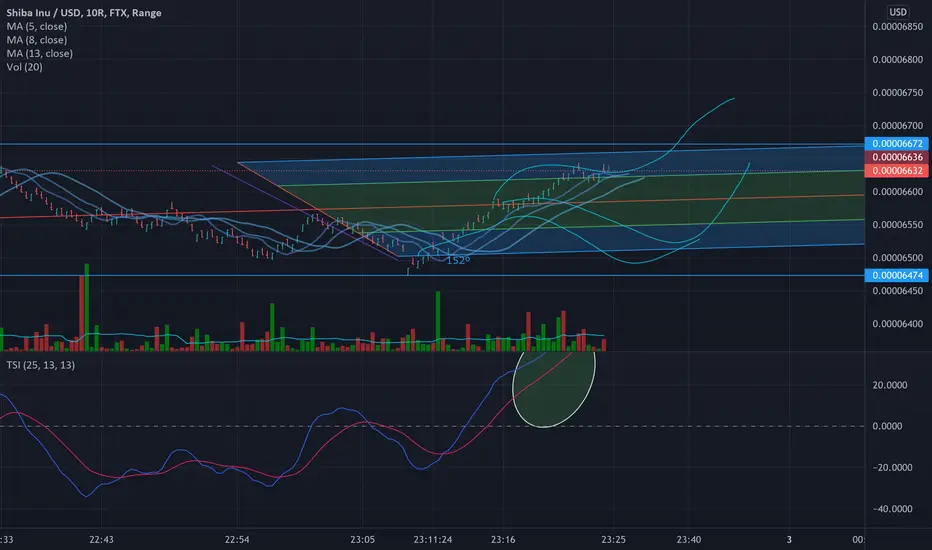This screenshot has height=550, width=932.
Task: Select the Vol (20) indicator label
Action: point(24,67)
